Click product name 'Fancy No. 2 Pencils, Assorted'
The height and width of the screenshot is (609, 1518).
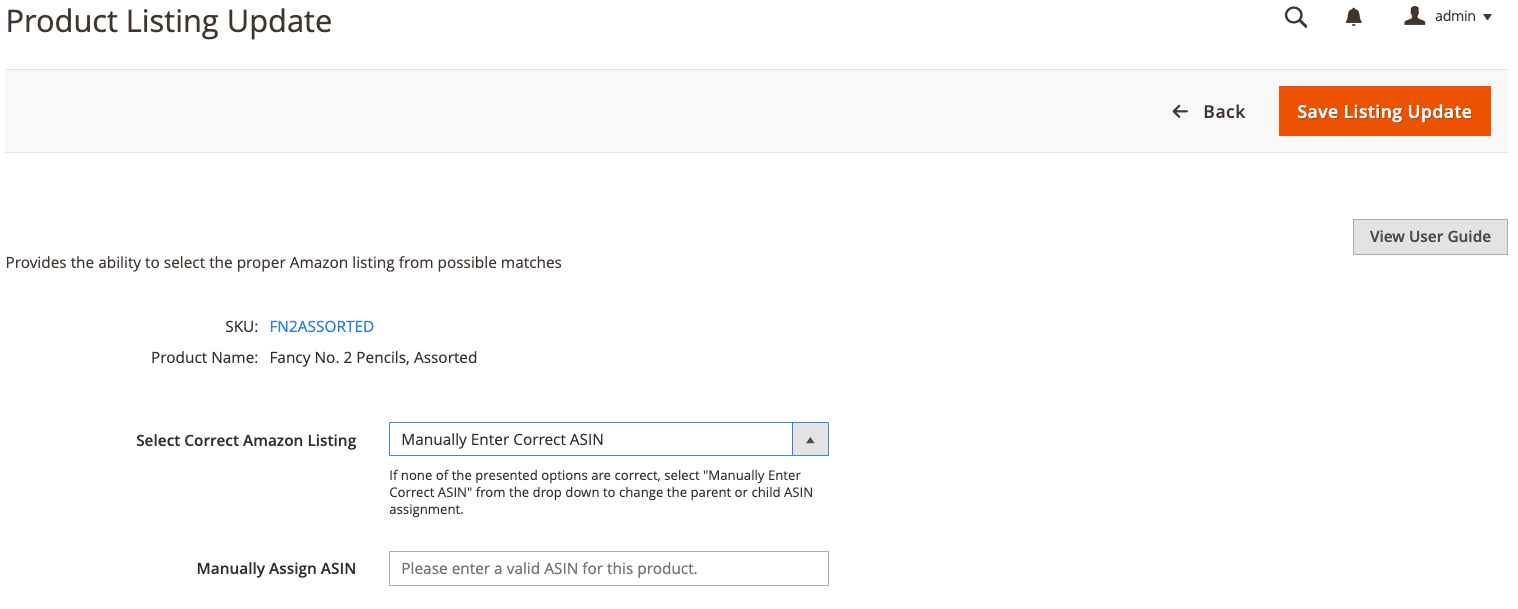pos(373,357)
